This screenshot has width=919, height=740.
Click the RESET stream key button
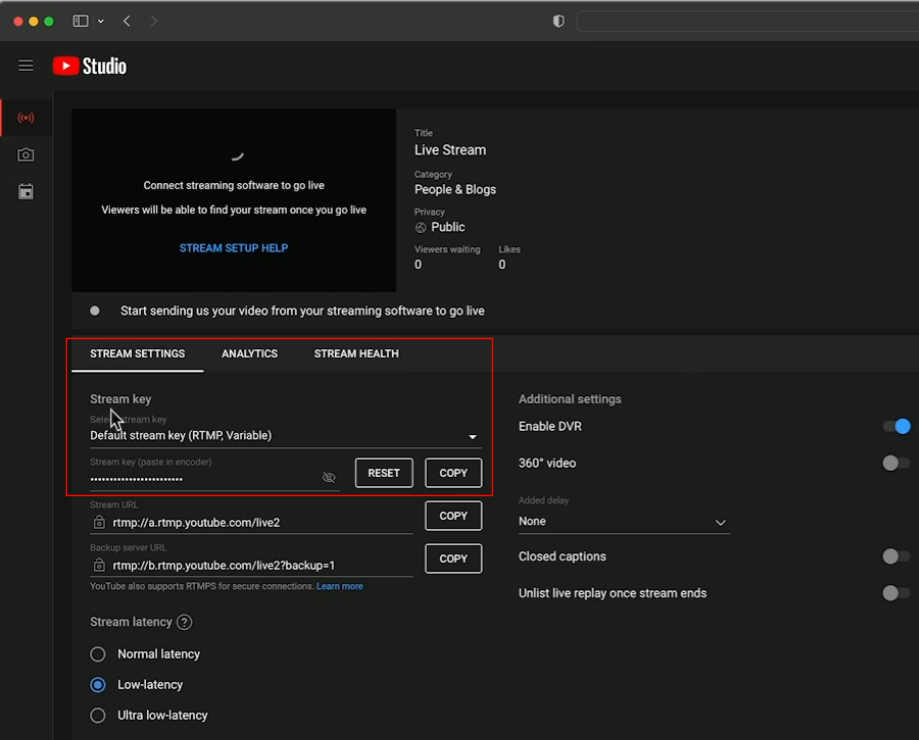[x=384, y=473]
